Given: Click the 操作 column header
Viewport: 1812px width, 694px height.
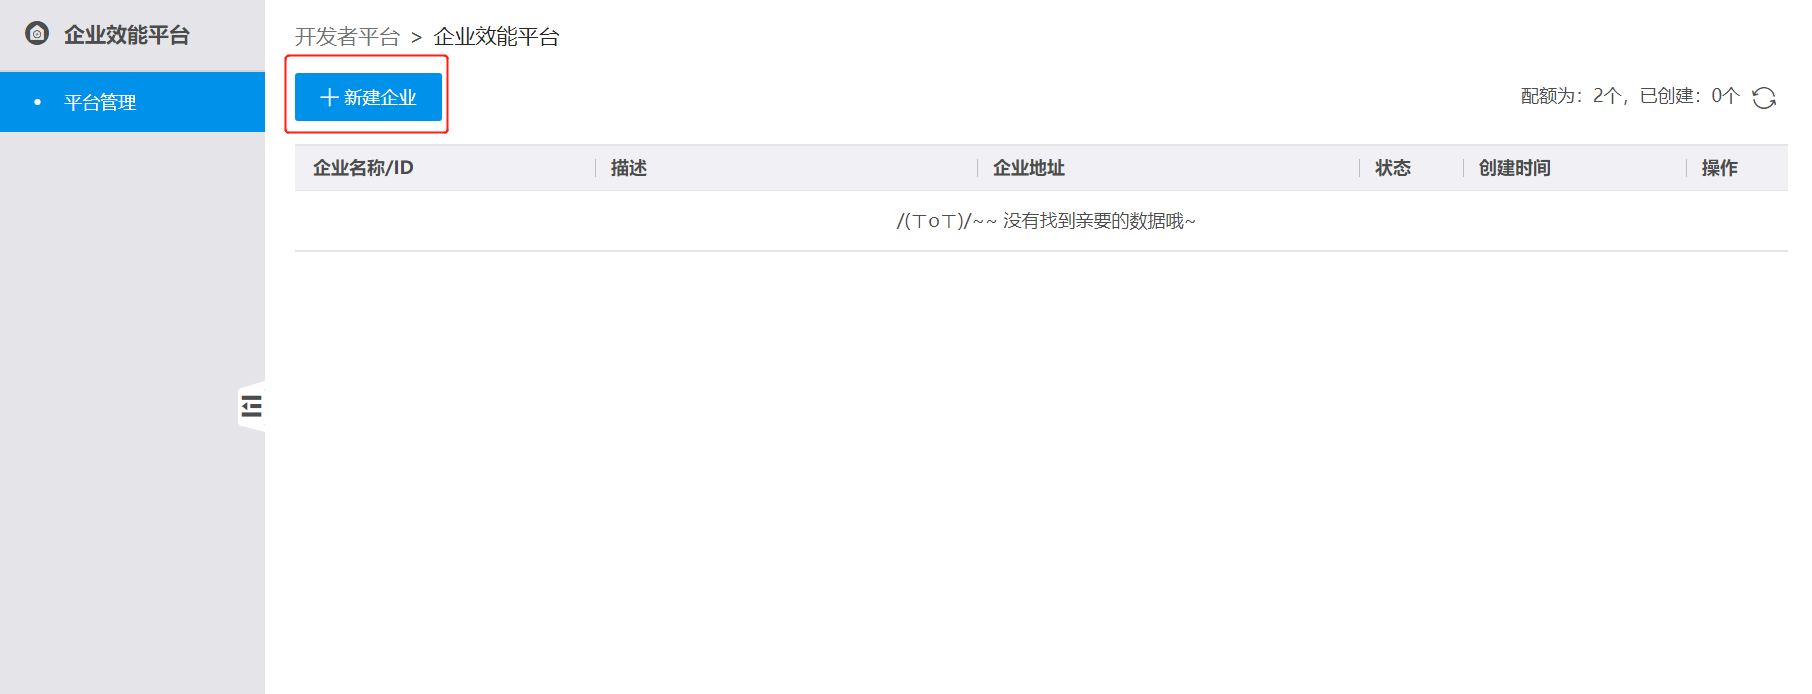Looking at the screenshot, I should 1720,168.
